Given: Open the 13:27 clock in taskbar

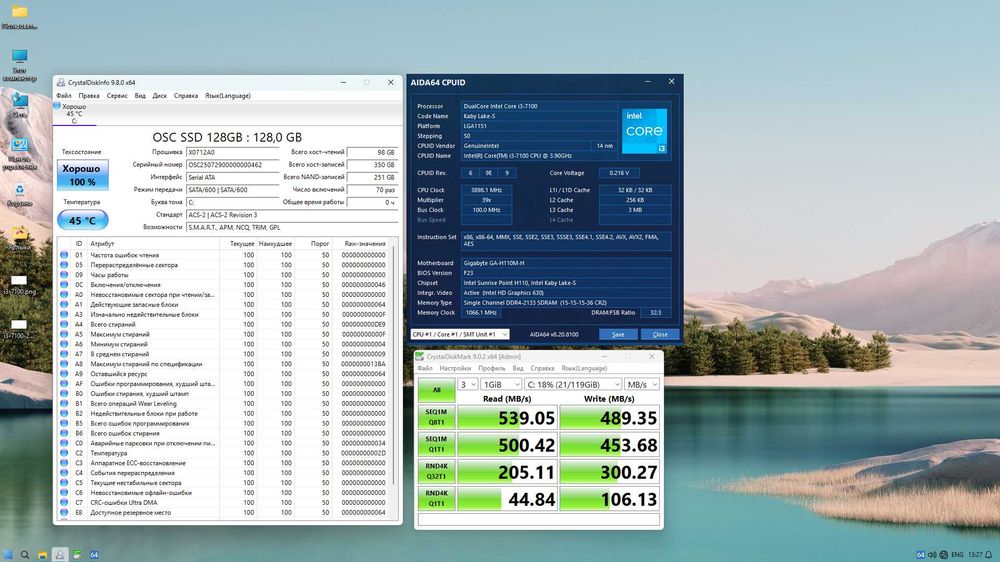Looking at the screenshot, I should coord(975,554).
